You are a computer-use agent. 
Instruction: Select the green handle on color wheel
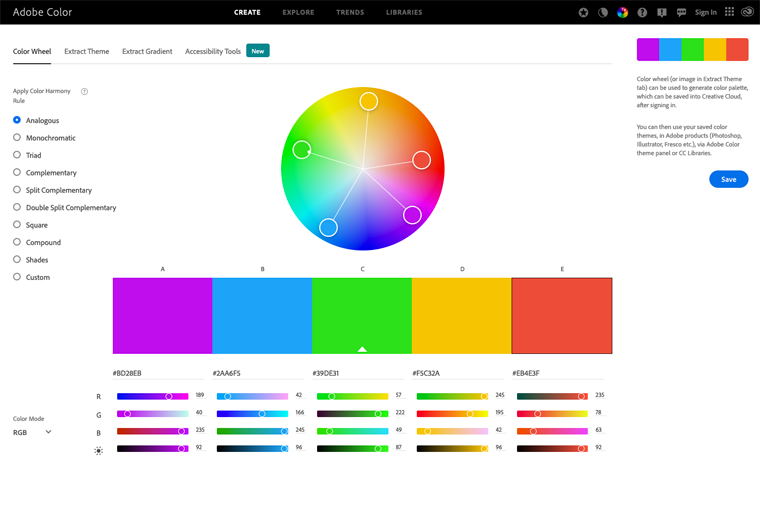302,150
